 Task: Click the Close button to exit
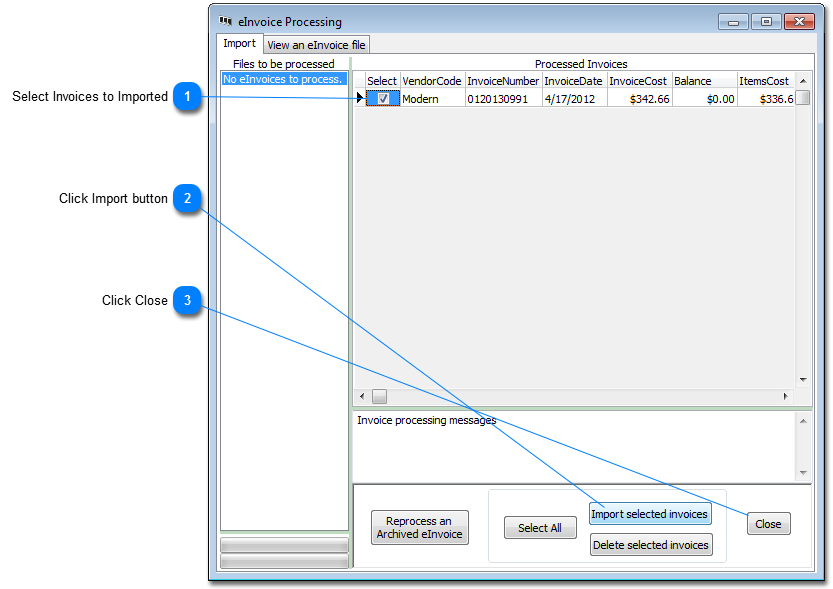(x=768, y=523)
